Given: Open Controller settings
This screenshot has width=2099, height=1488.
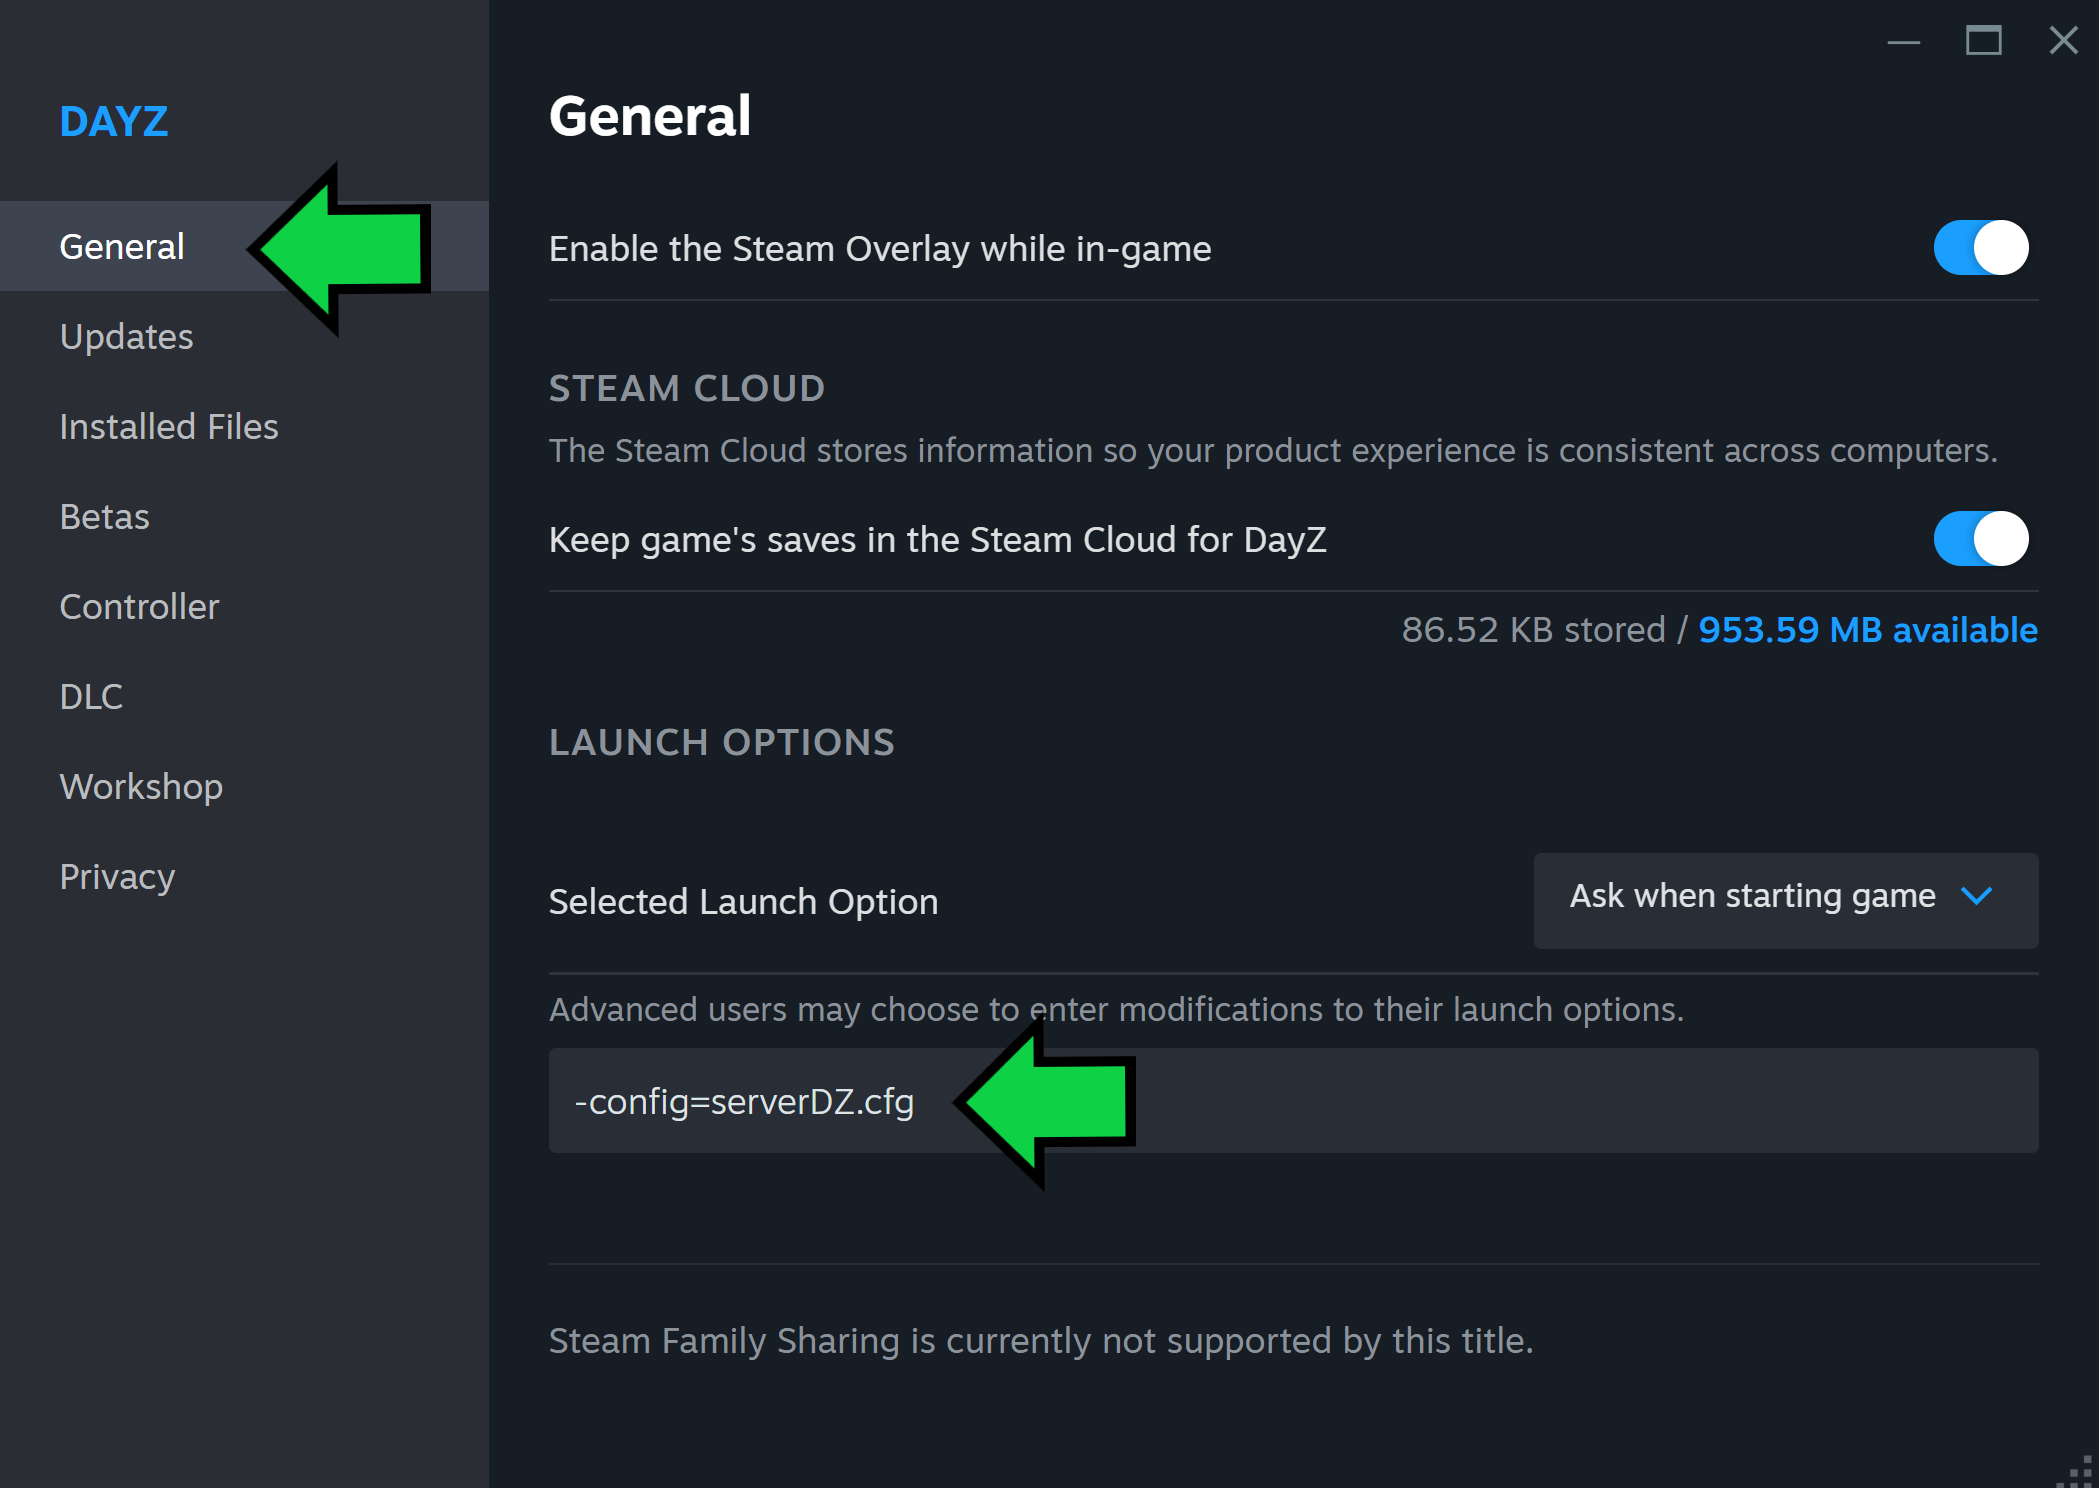Looking at the screenshot, I should pyautogui.click(x=139, y=607).
